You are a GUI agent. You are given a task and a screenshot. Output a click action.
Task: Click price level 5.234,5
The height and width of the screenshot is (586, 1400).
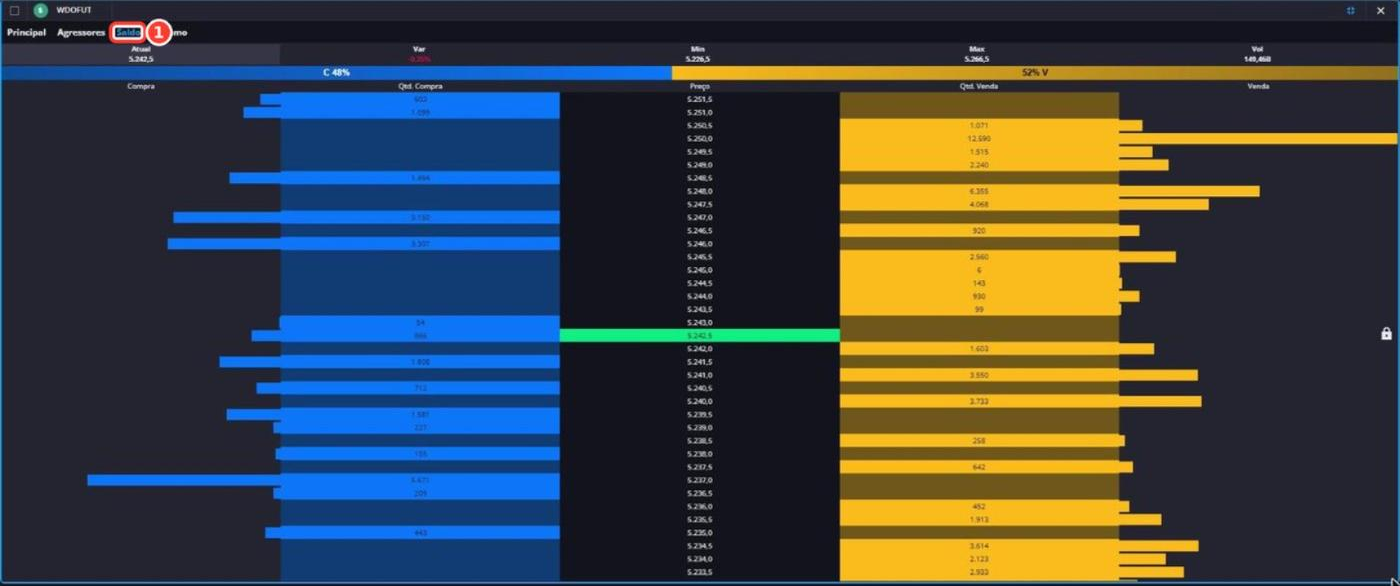click(700, 546)
